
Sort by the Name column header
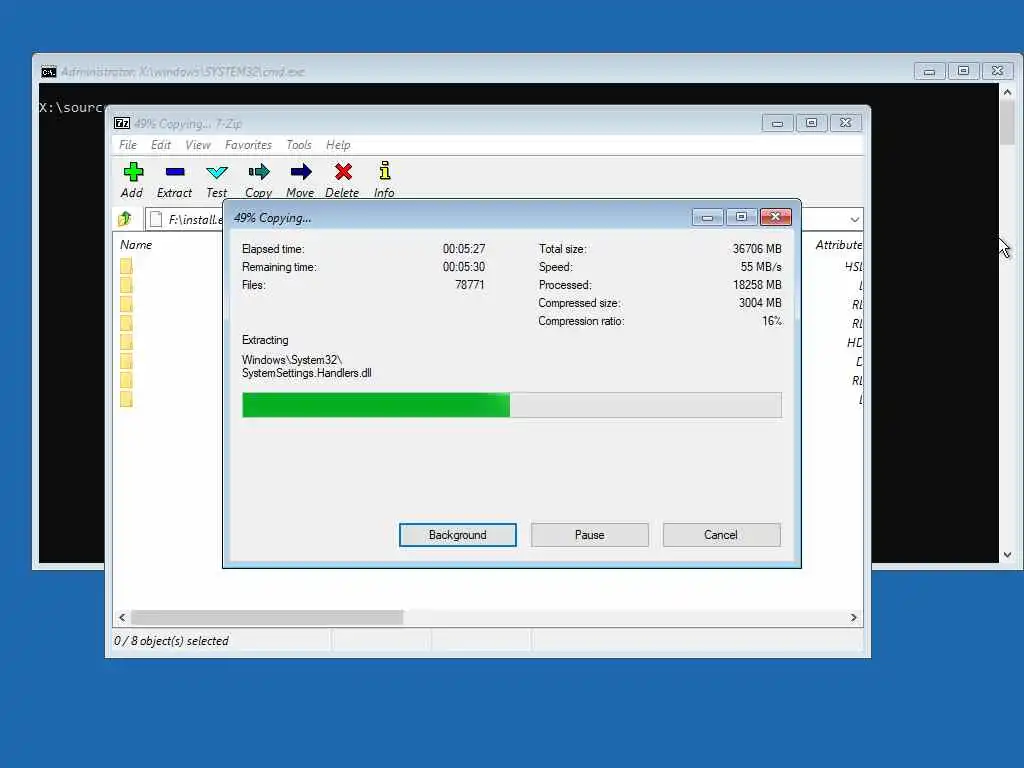pos(136,245)
